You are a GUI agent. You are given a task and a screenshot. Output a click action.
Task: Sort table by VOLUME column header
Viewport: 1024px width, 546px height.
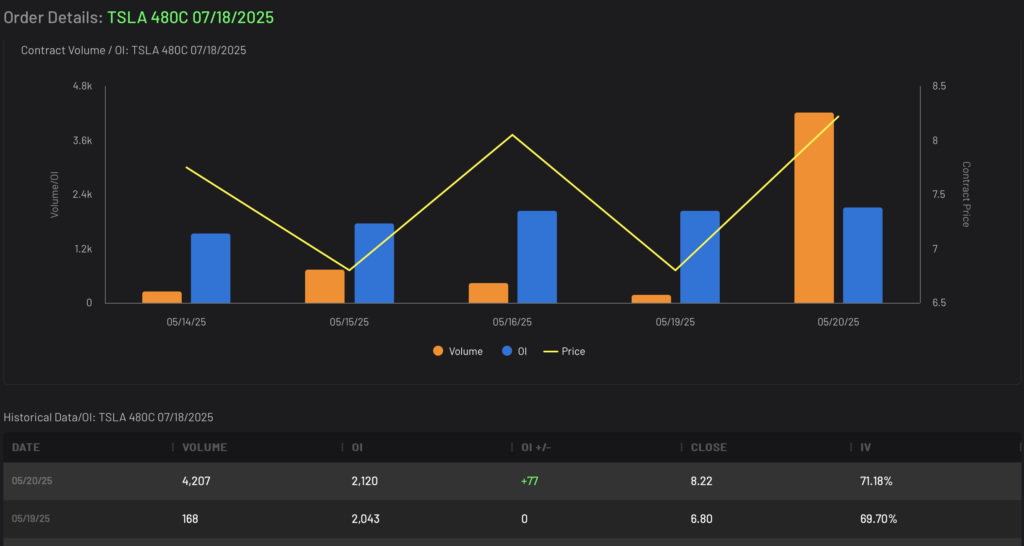click(204, 447)
